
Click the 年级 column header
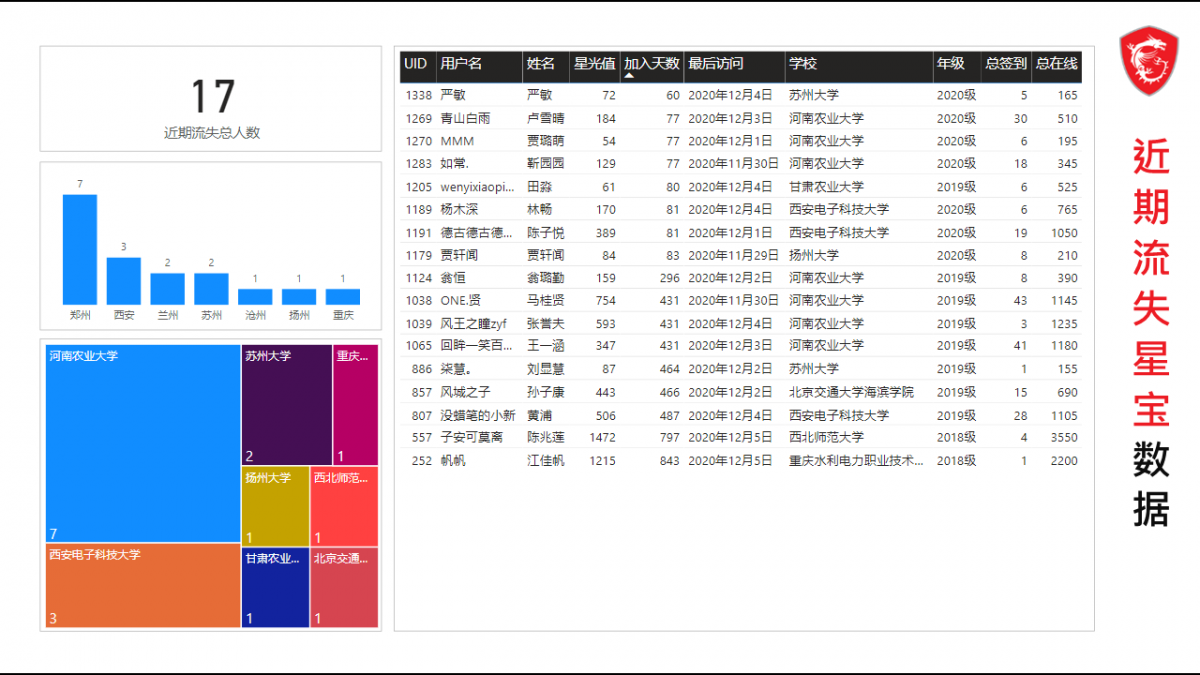(x=950, y=64)
